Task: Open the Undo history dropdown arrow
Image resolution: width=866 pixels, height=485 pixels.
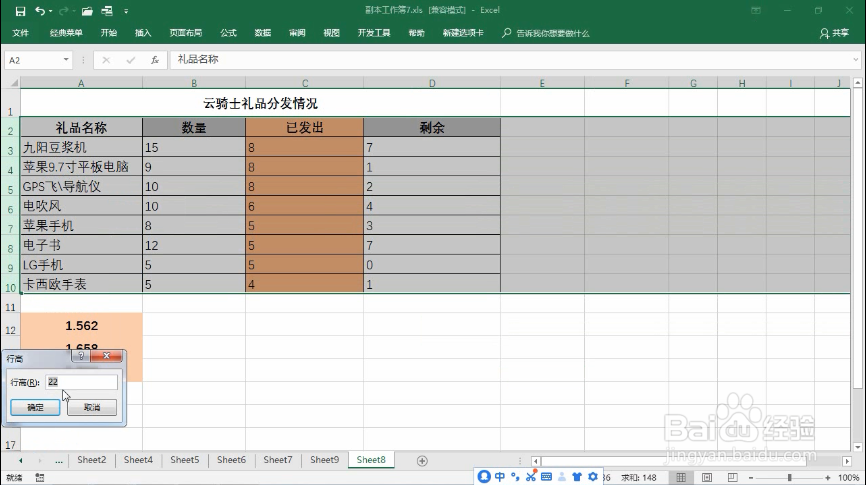Action: 50,11
